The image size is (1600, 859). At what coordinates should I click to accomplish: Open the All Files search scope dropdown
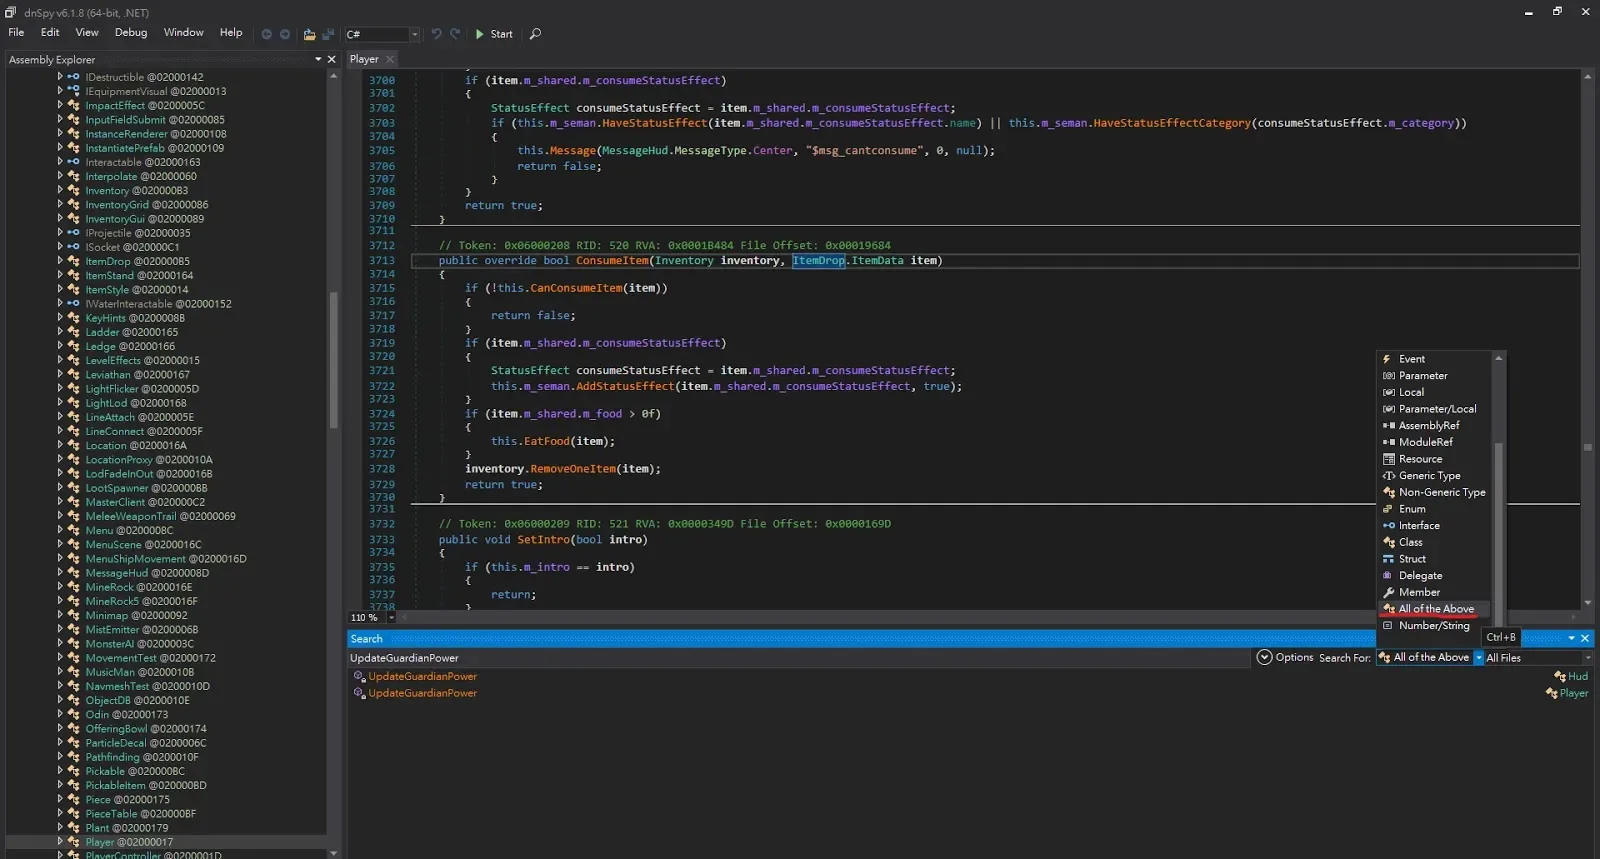point(1538,658)
